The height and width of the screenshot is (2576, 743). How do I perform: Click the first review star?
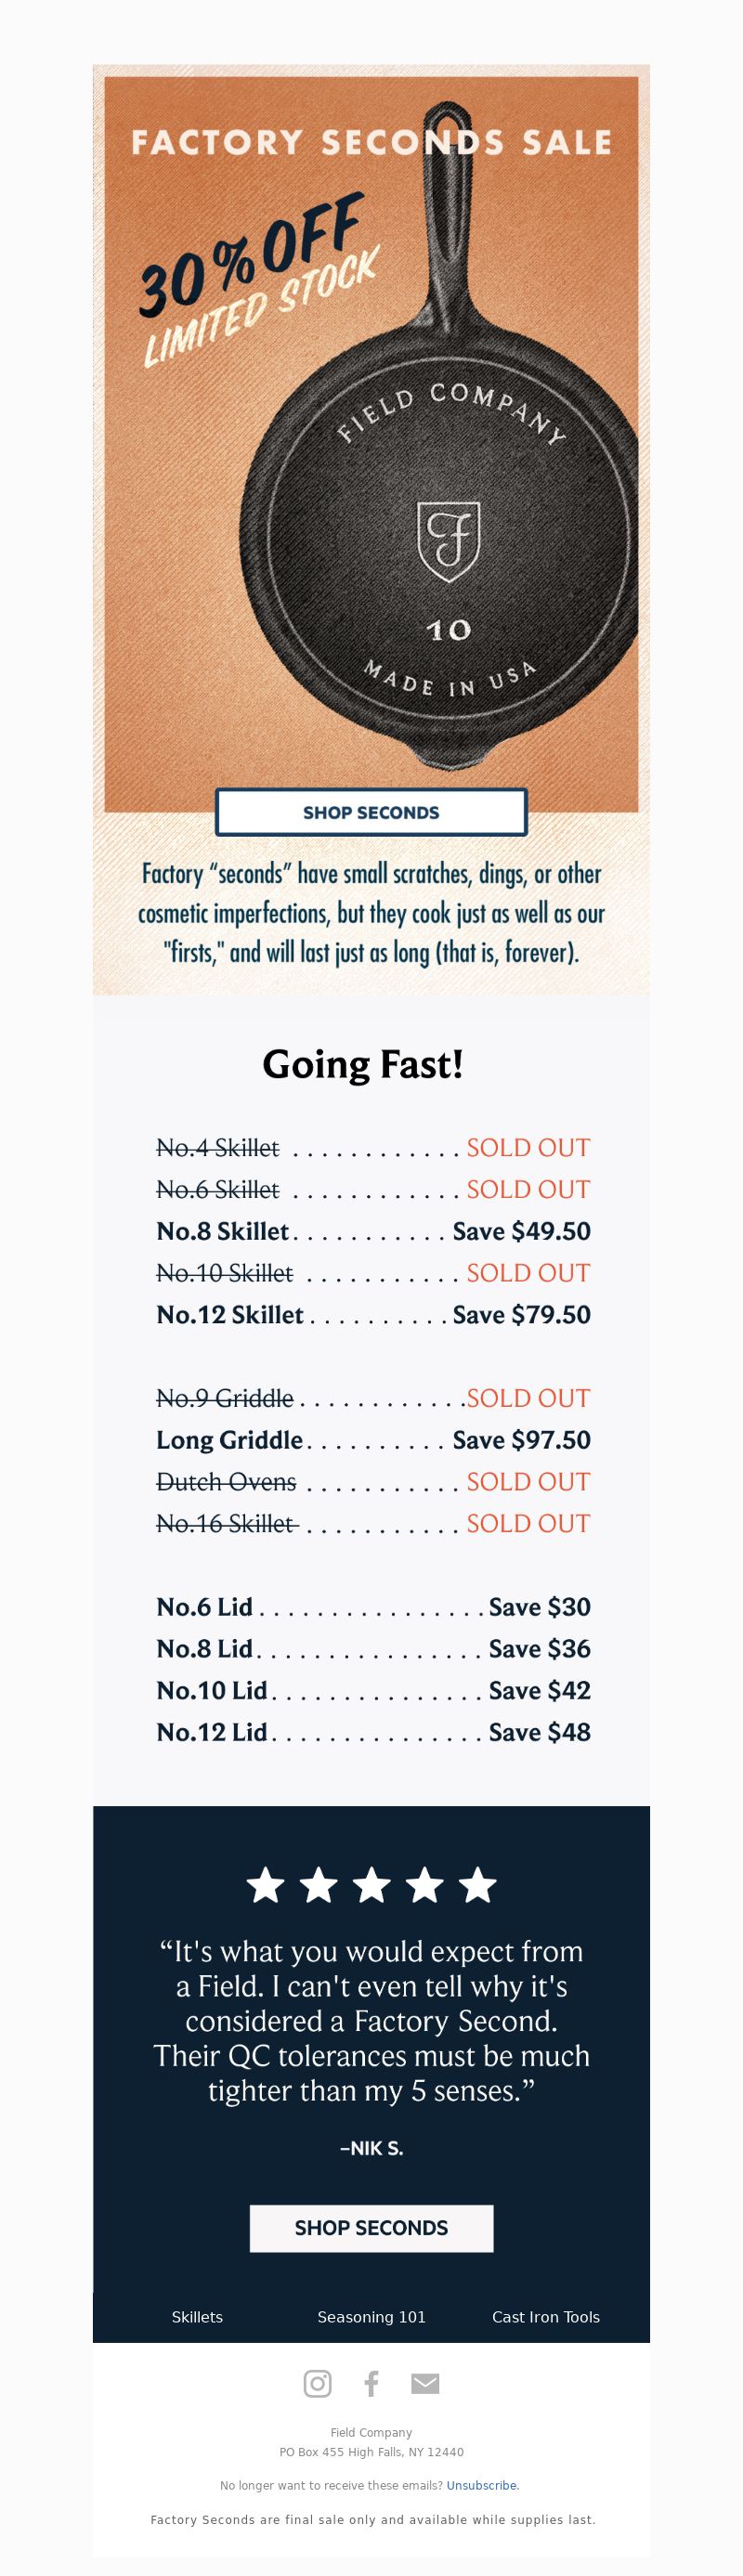tap(265, 1884)
